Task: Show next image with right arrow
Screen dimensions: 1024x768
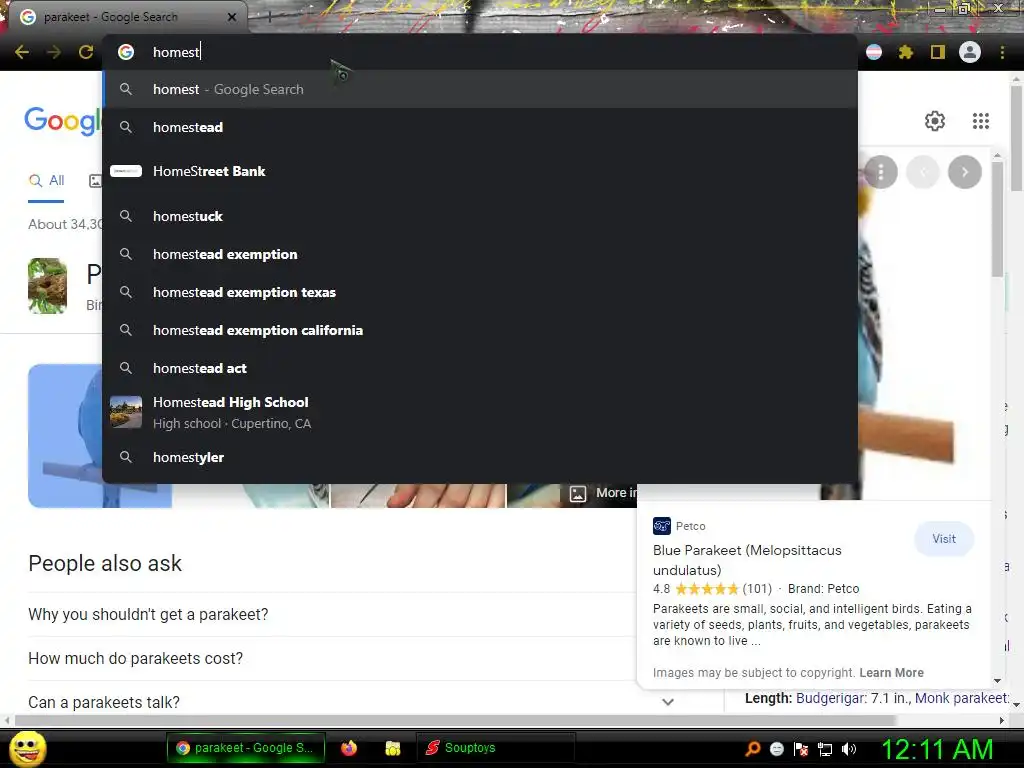Action: [x=965, y=172]
